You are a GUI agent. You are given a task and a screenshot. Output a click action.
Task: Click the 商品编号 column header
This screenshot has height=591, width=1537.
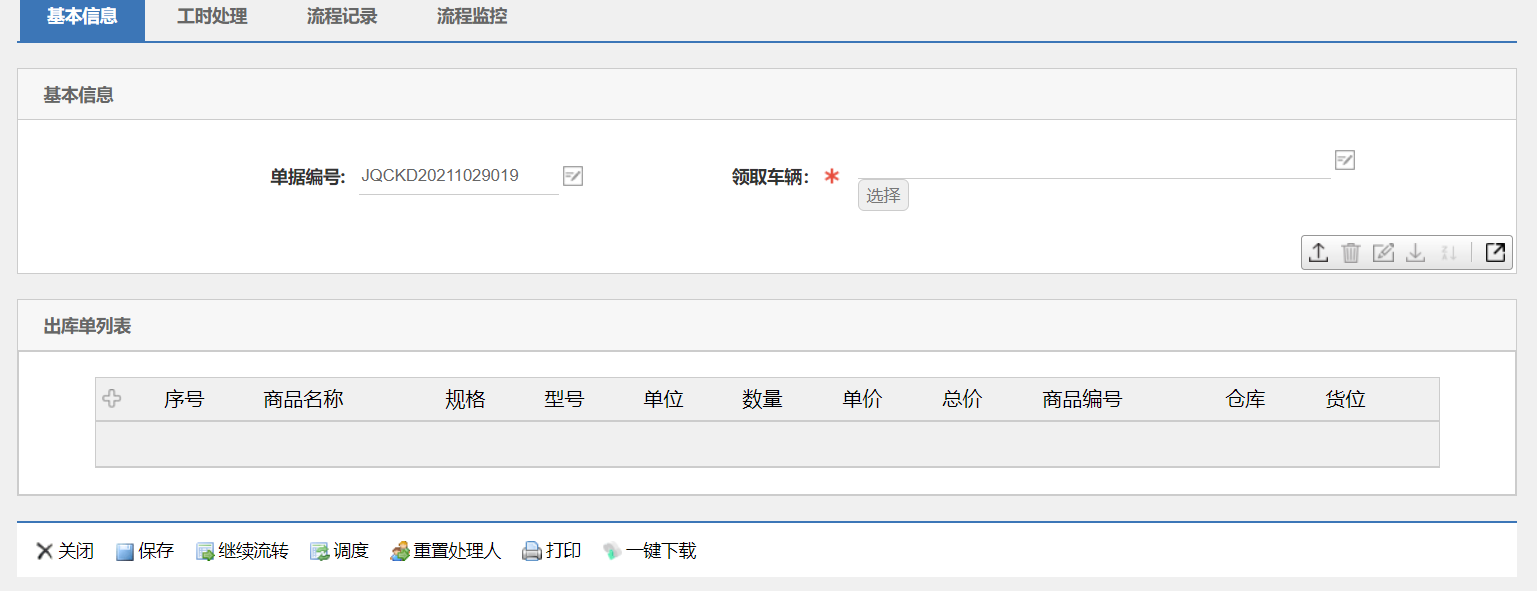pyautogui.click(x=1082, y=400)
